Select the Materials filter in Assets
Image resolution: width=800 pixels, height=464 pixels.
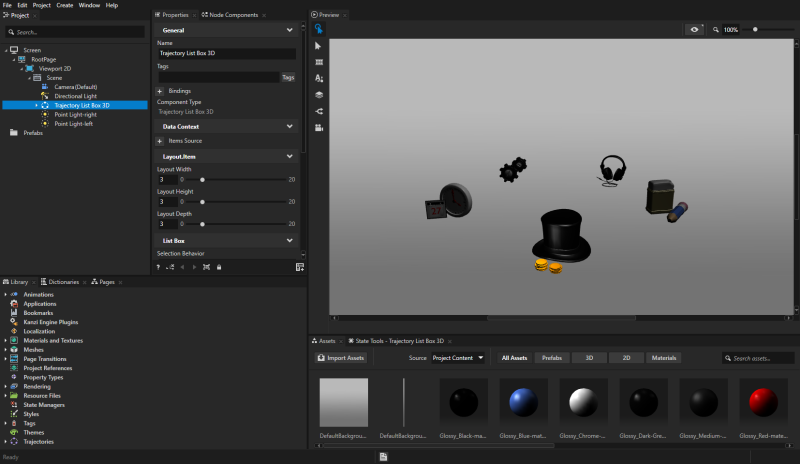pos(663,357)
